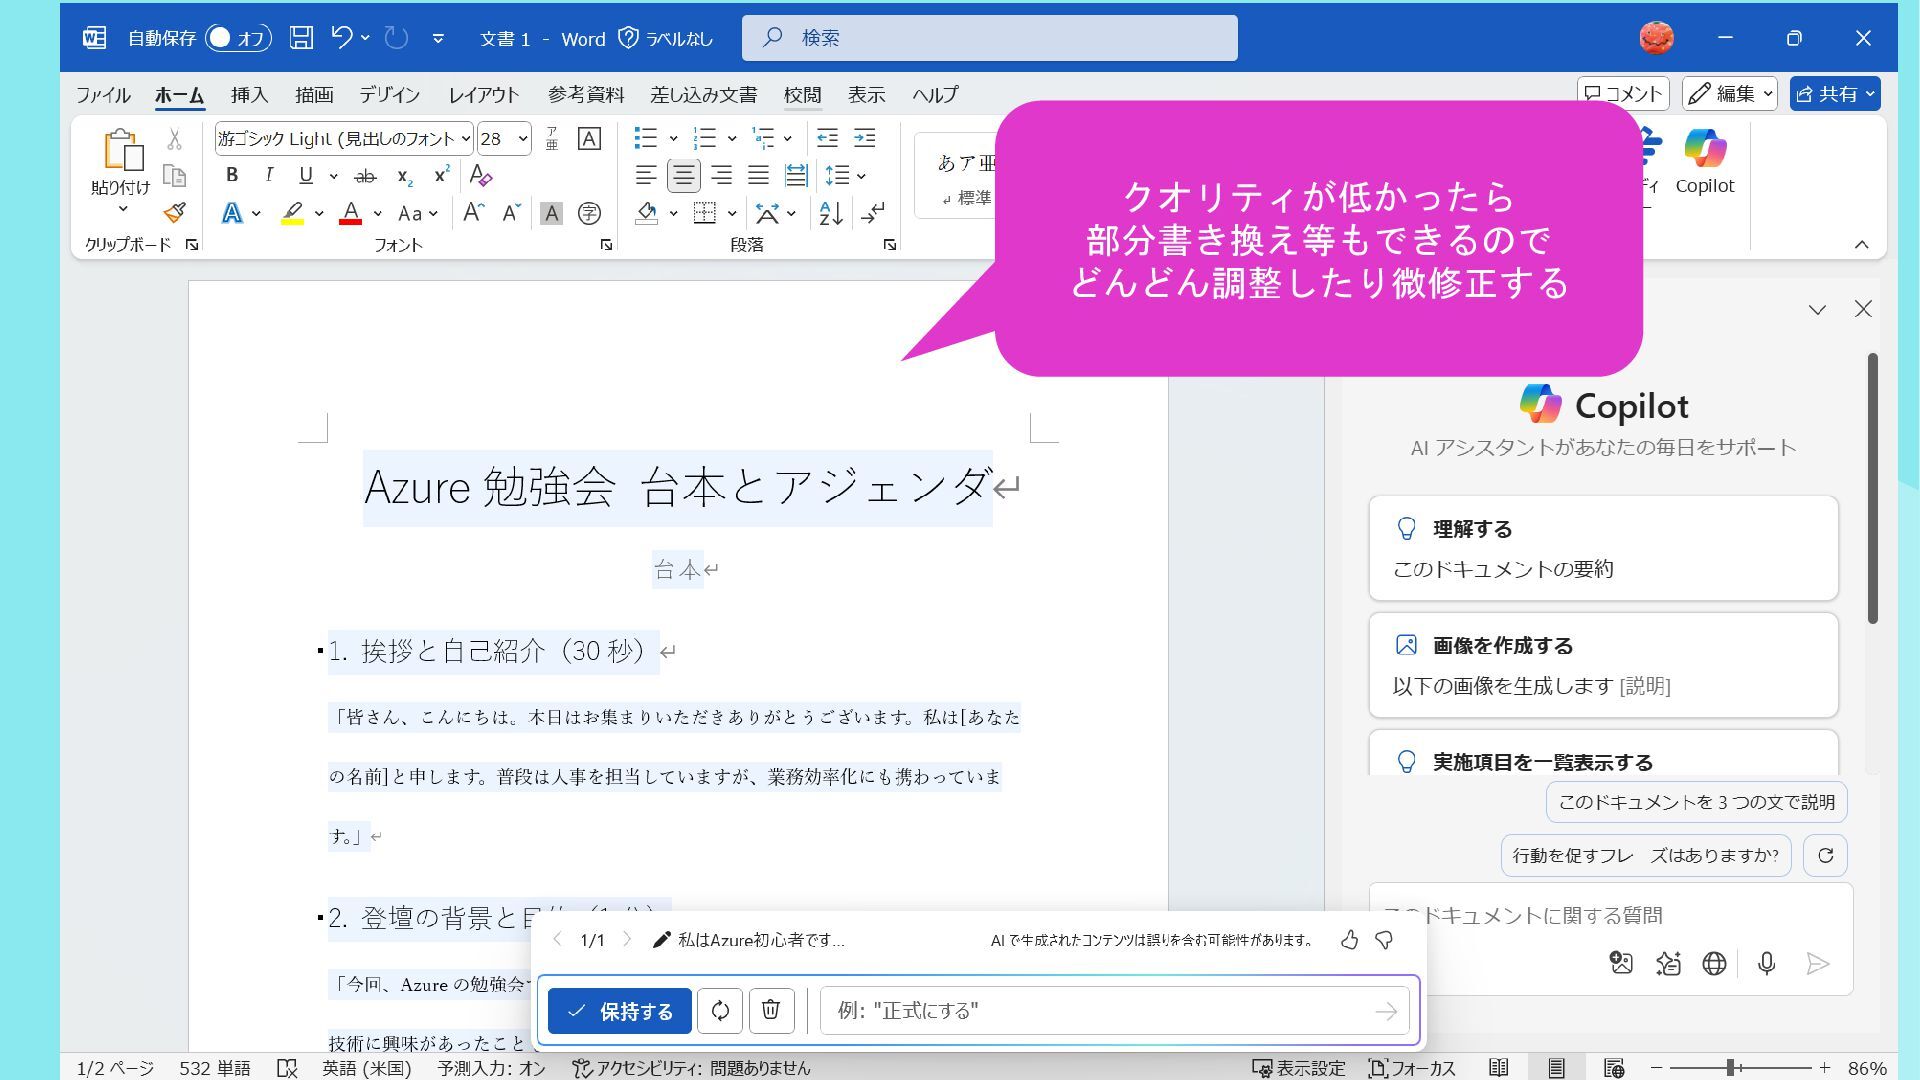This screenshot has height=1080, width=1920.
Task: Click the regenerate icon beside 保持する
Action: click(720, 1011)
